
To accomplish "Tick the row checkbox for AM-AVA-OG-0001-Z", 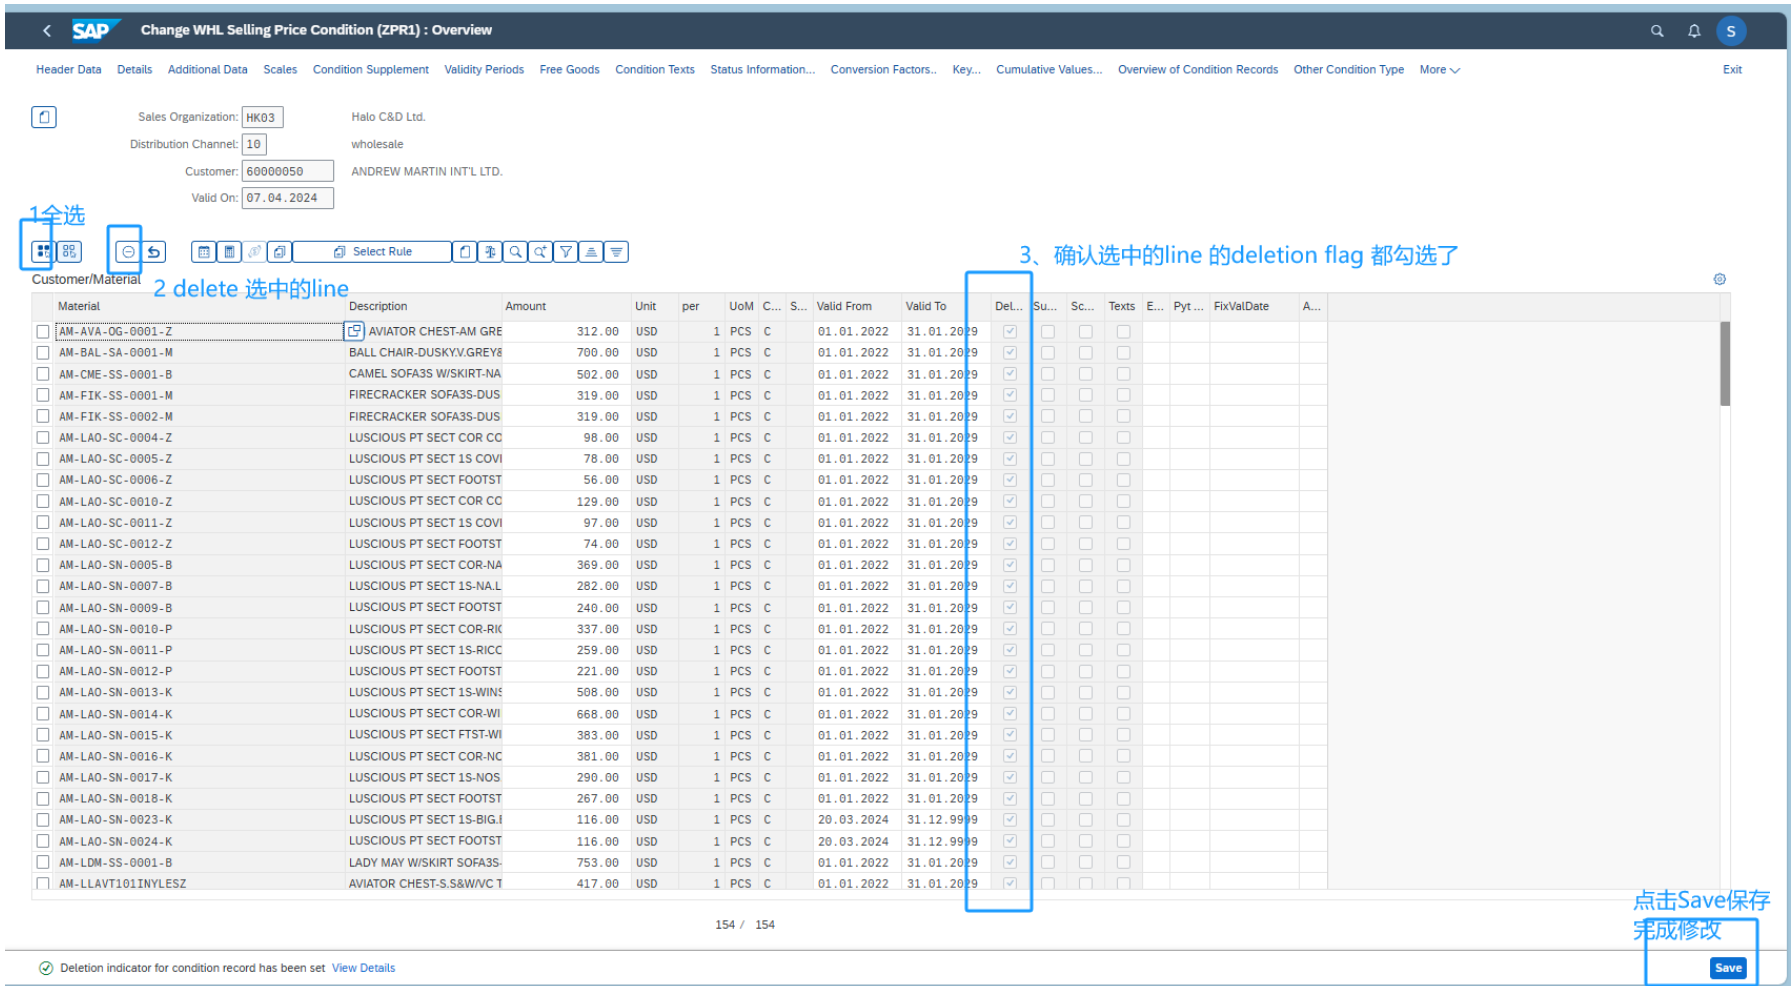I will point(42,332).
